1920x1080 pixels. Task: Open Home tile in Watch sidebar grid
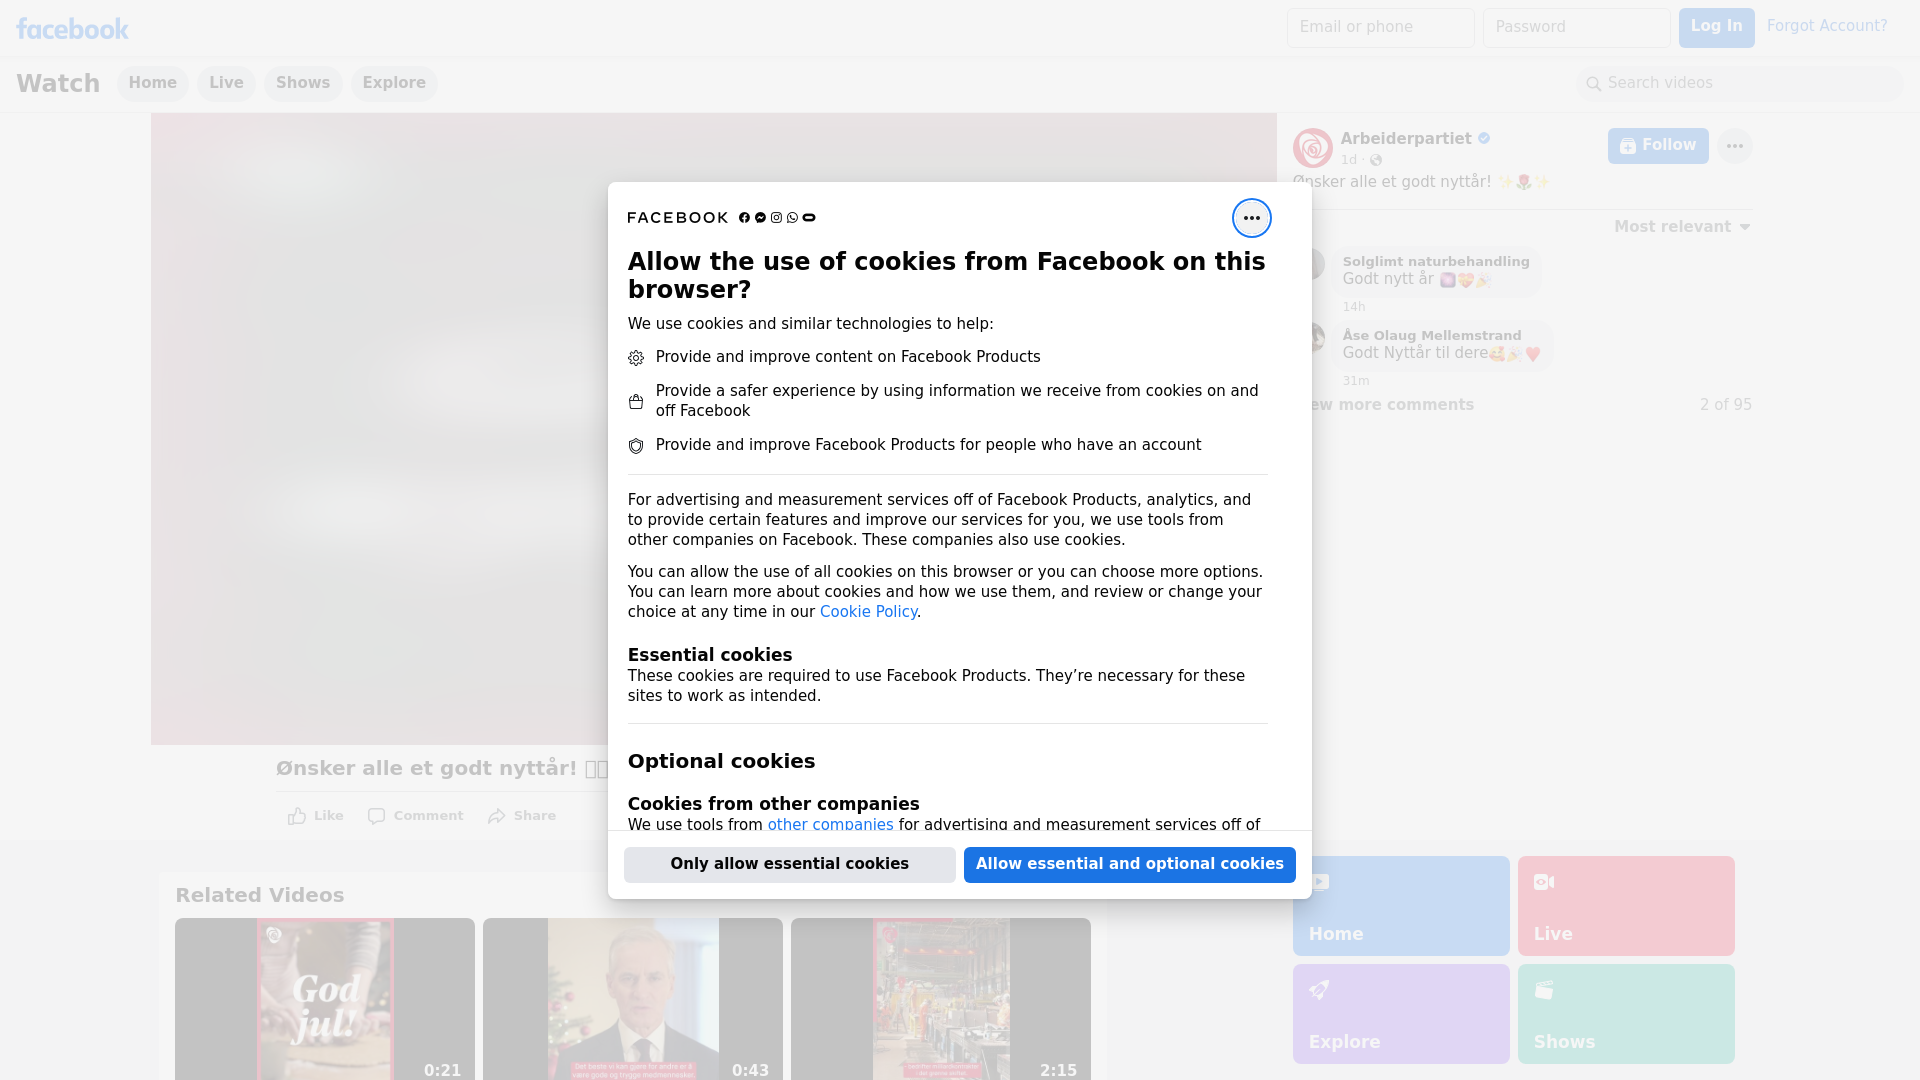pyautogui.click(x=1401, y=906)
